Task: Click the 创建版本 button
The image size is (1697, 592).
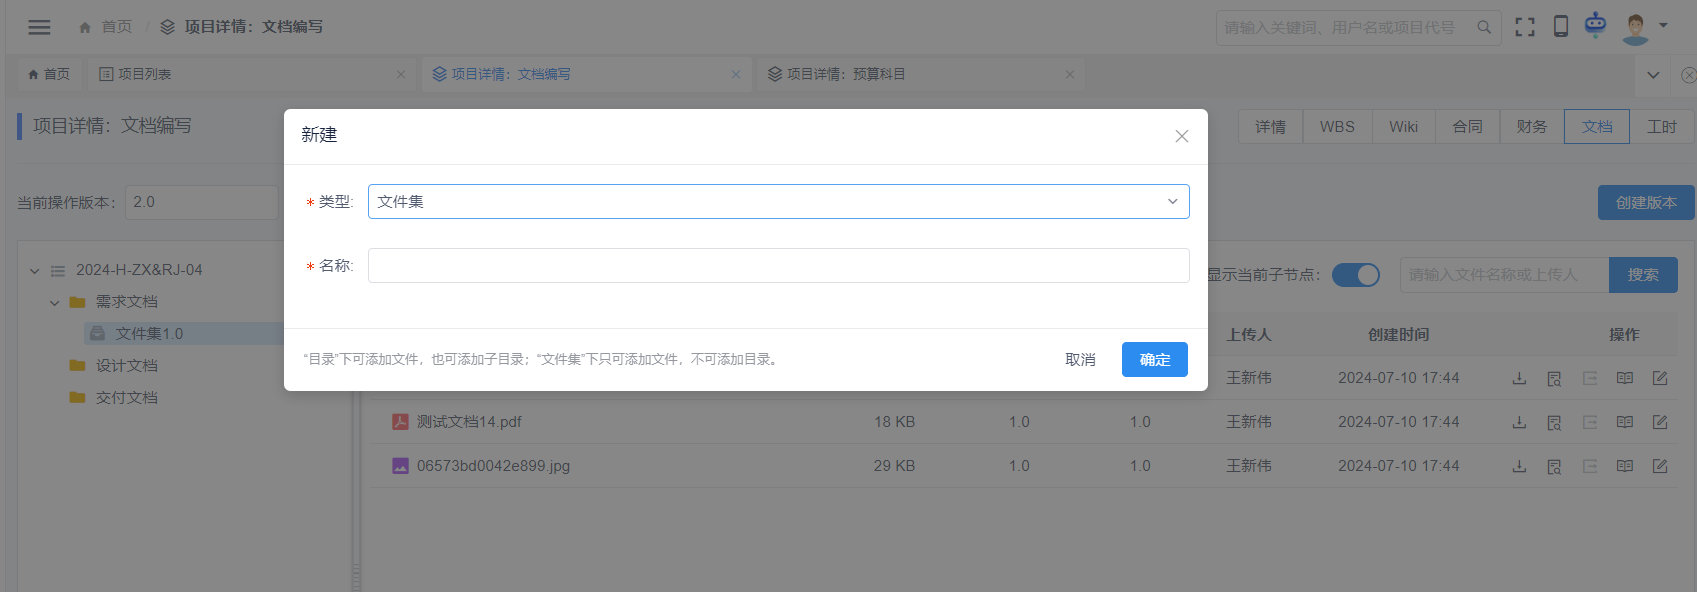Action: pos(1646,203)
